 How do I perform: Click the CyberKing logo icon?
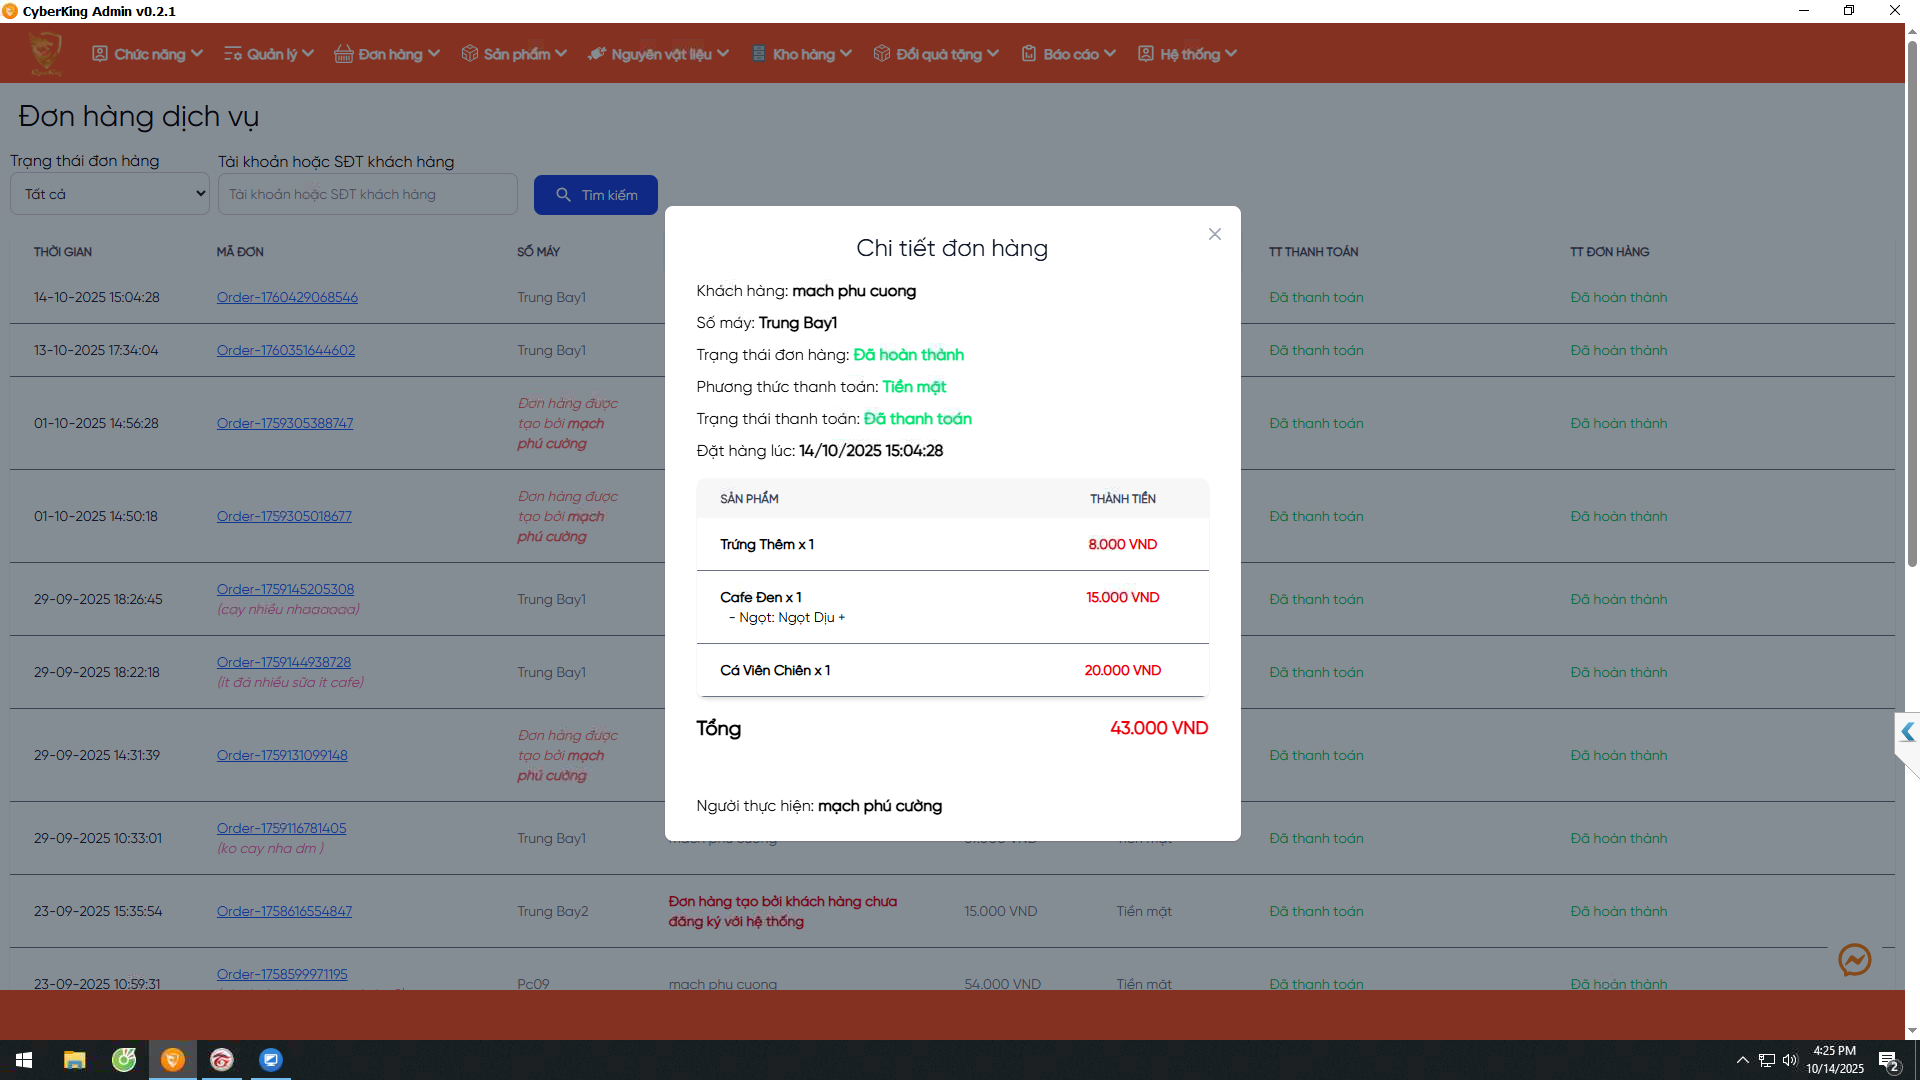click(x=45, y=53)
